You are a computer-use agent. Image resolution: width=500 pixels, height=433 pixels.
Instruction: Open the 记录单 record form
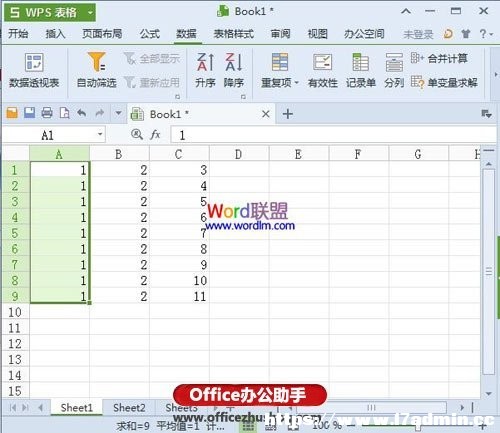[361, 70]
